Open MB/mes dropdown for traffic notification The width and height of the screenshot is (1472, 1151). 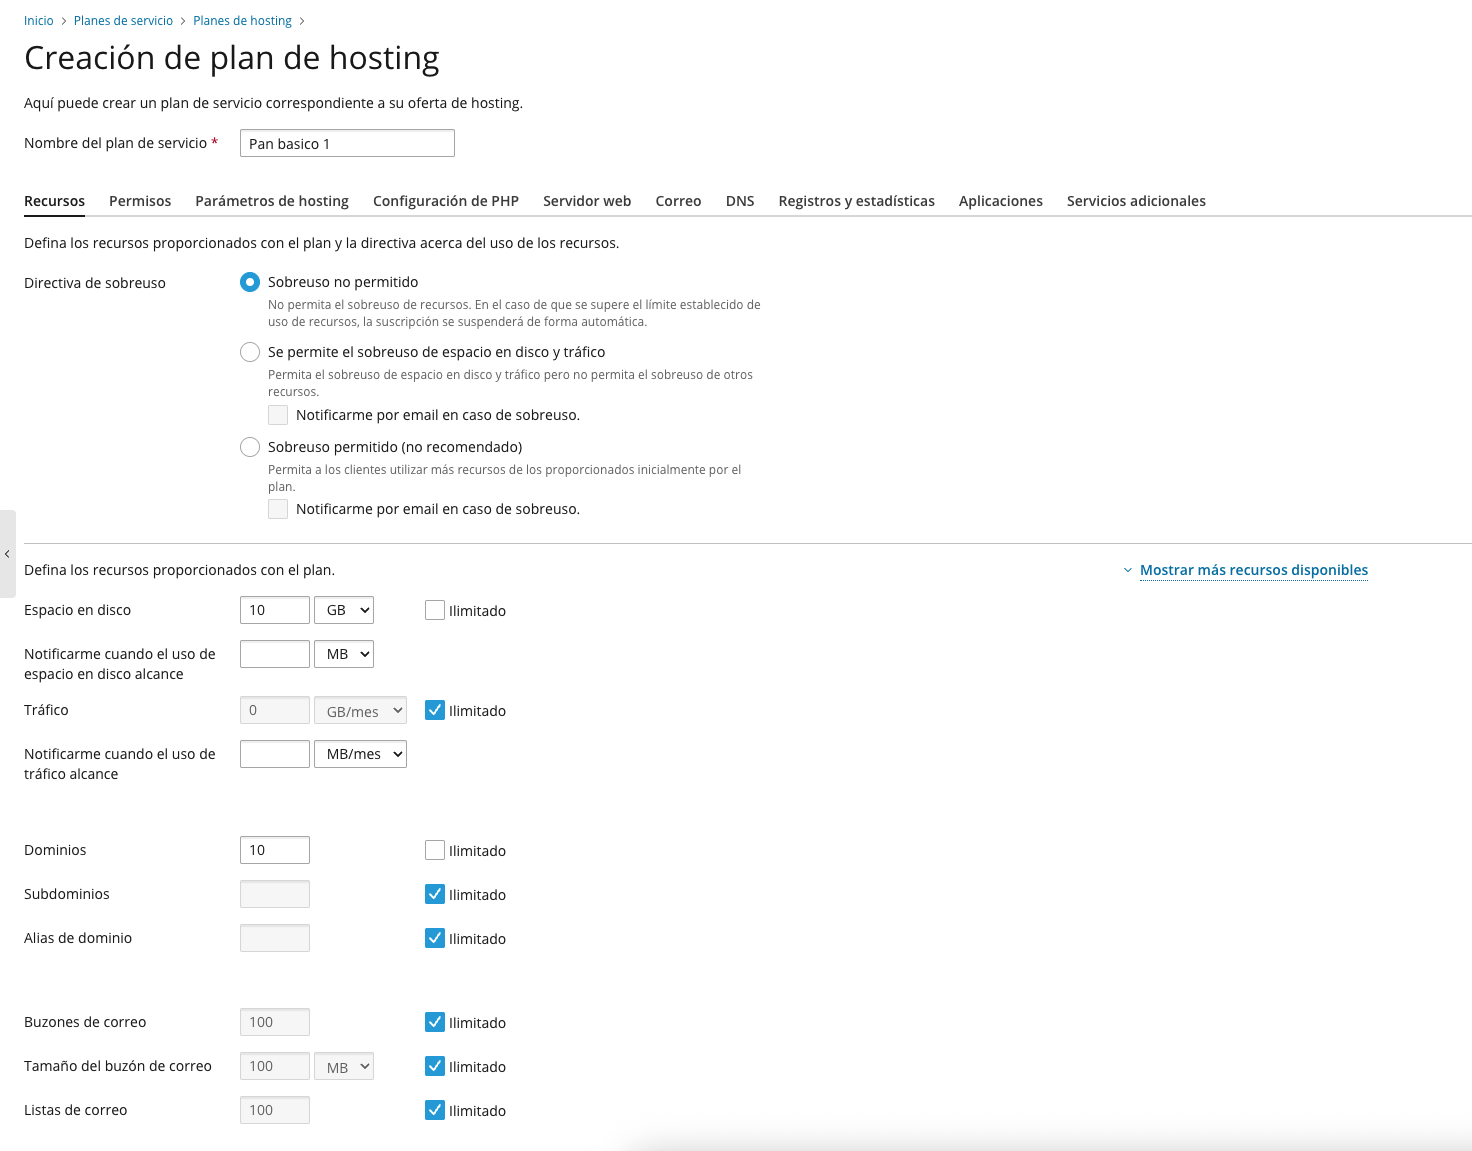tap(360, 754)
